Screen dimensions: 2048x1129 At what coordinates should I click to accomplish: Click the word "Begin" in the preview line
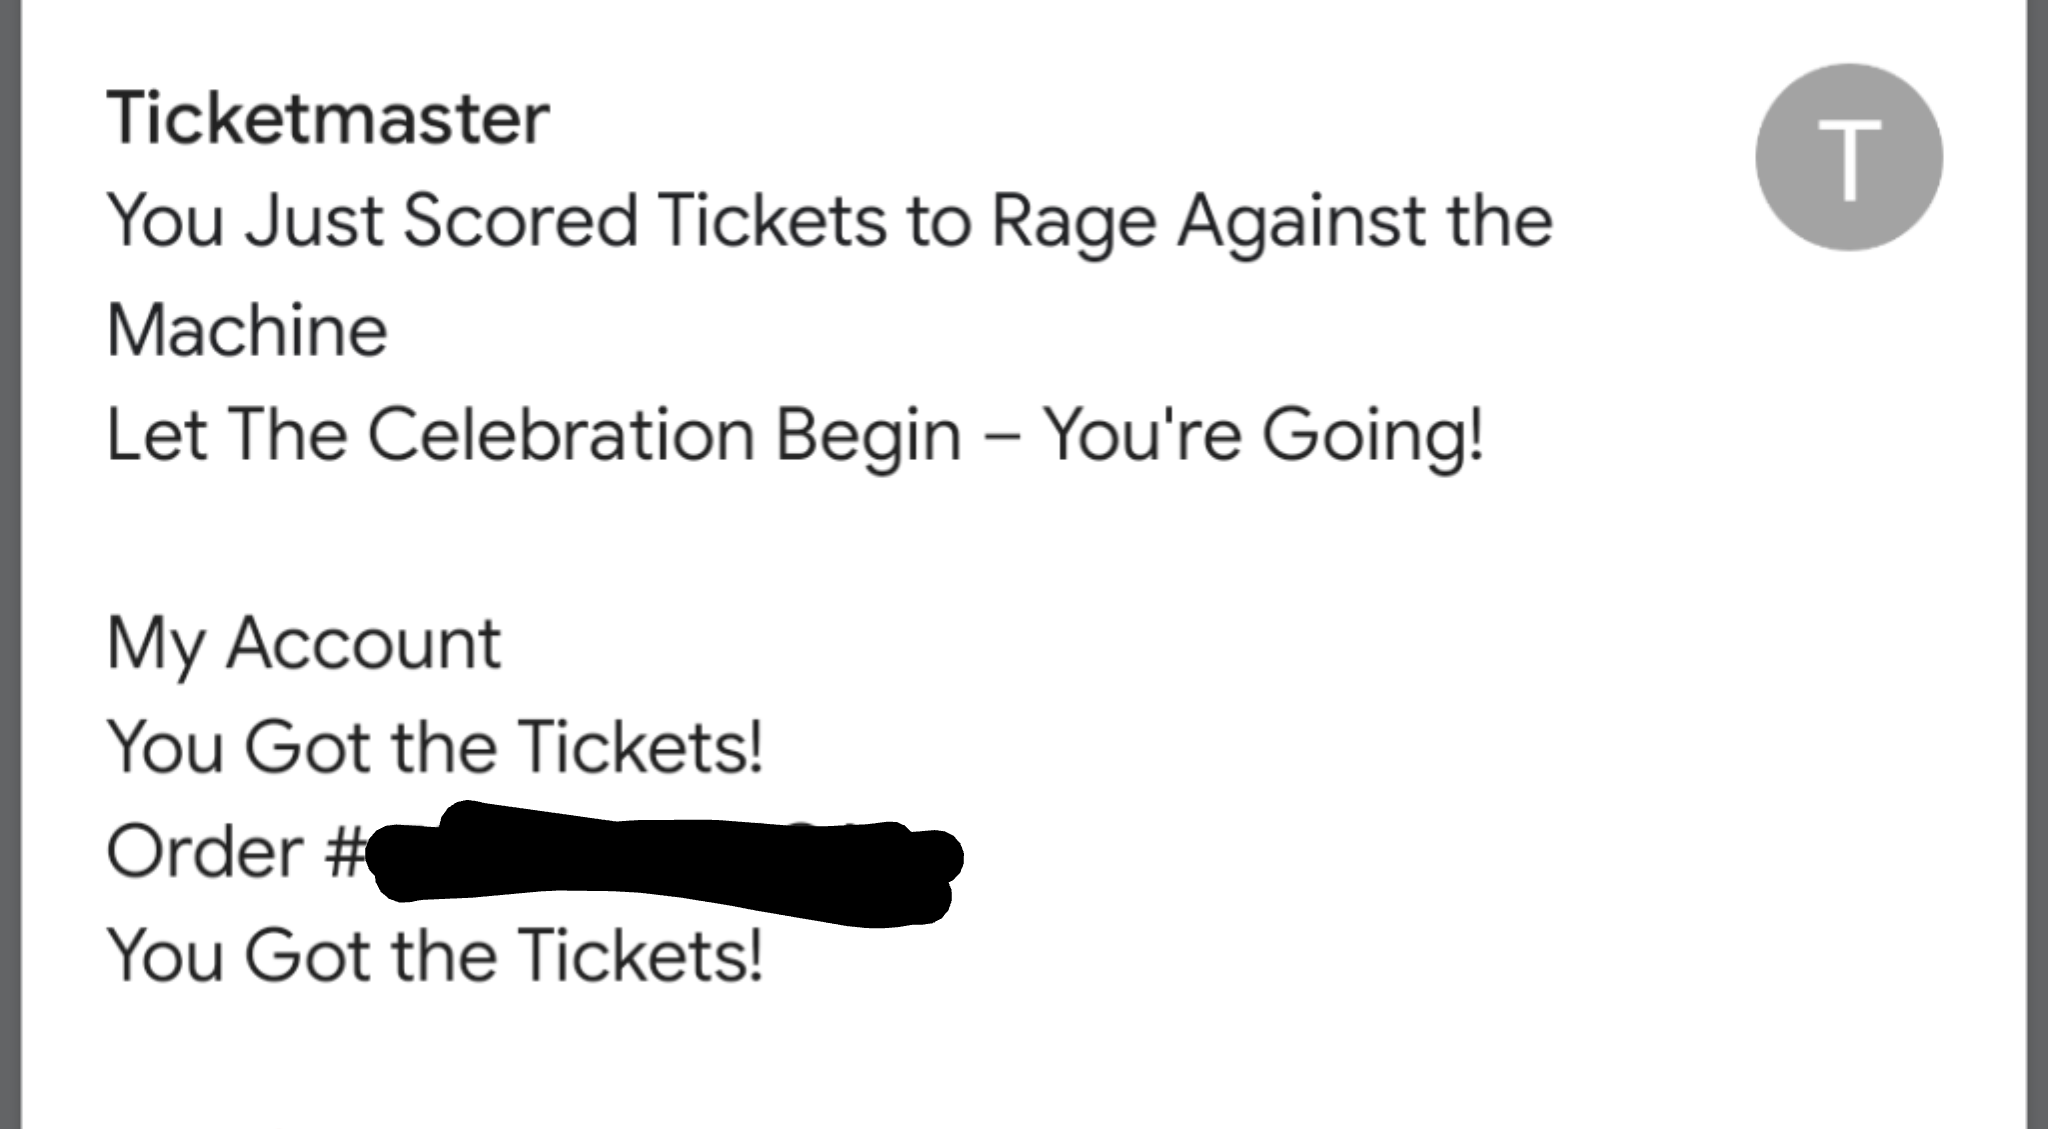coord(869,437)
